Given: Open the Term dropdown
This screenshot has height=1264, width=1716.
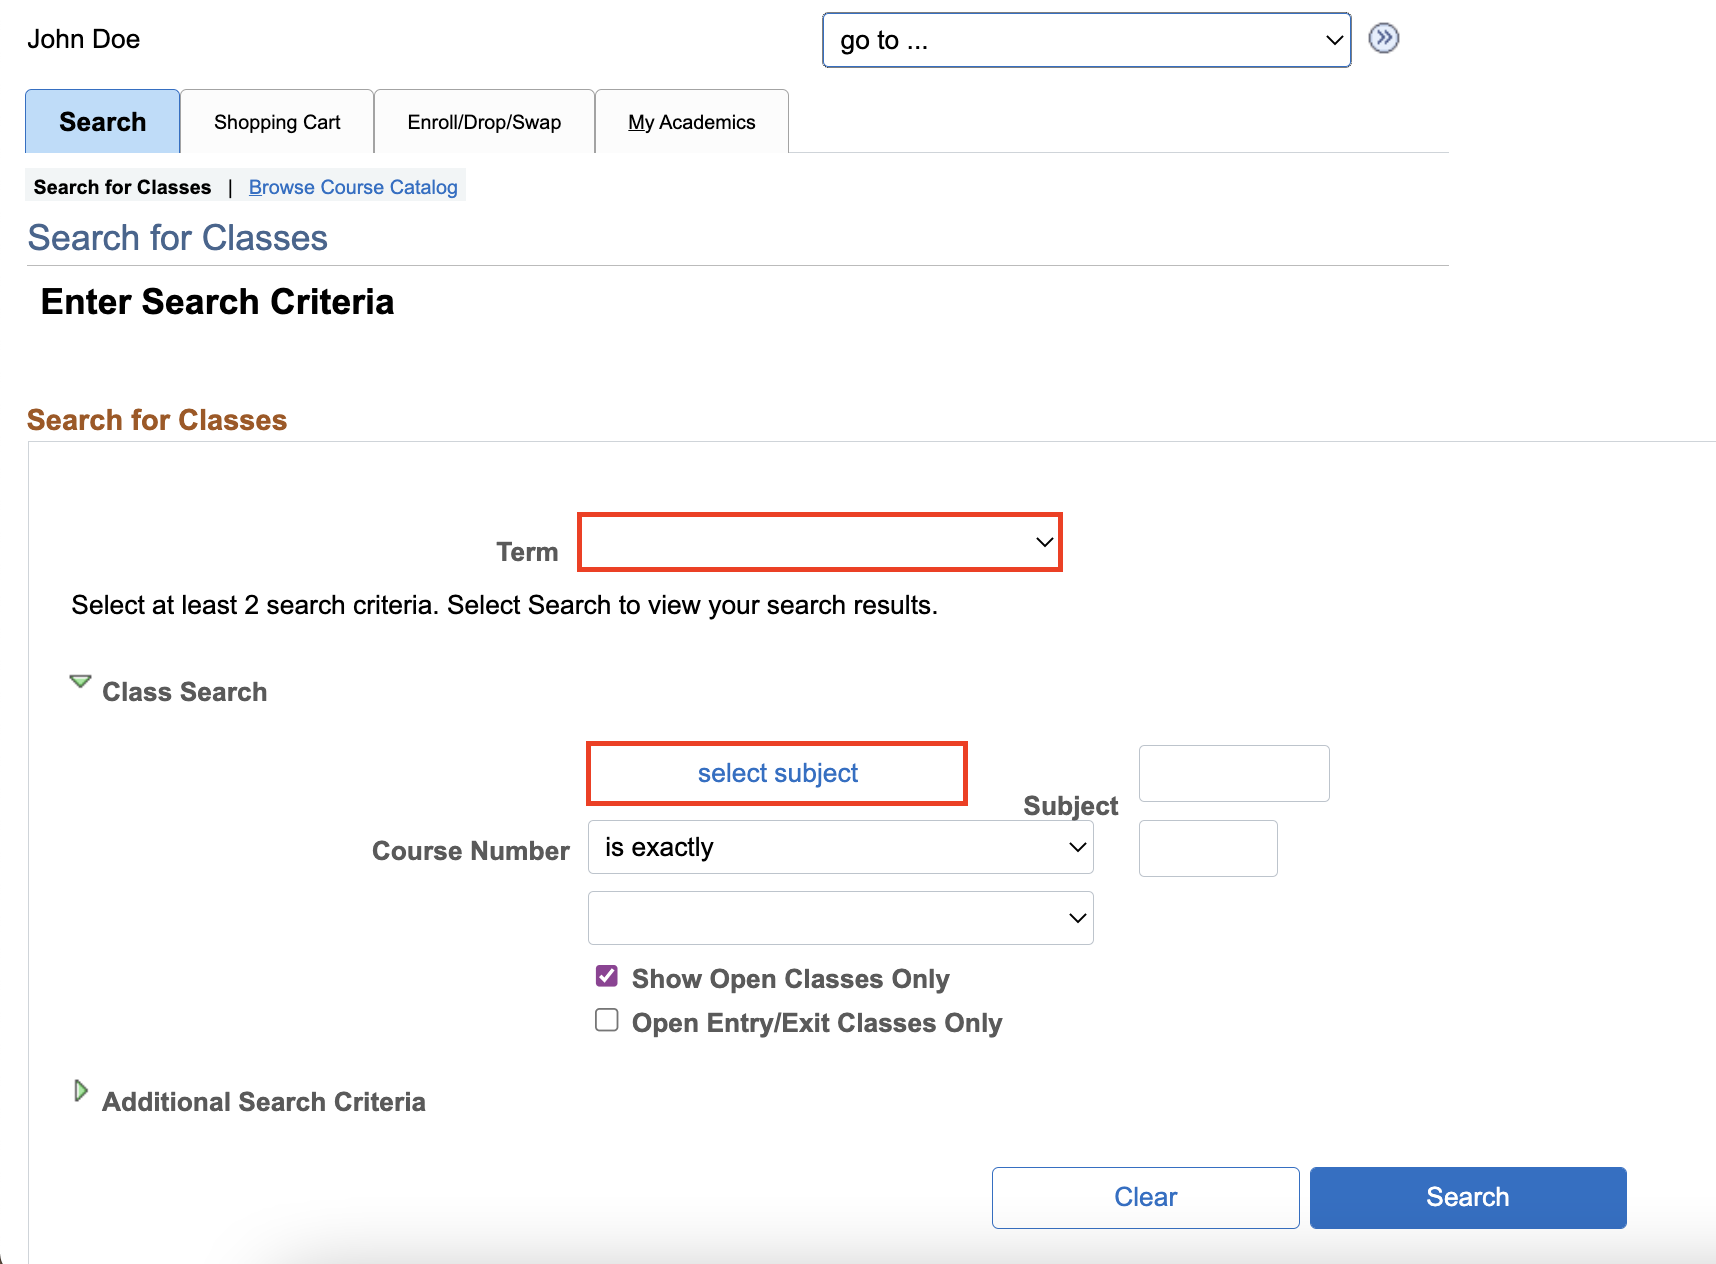Looking at the screenshot, I should 819,542.
